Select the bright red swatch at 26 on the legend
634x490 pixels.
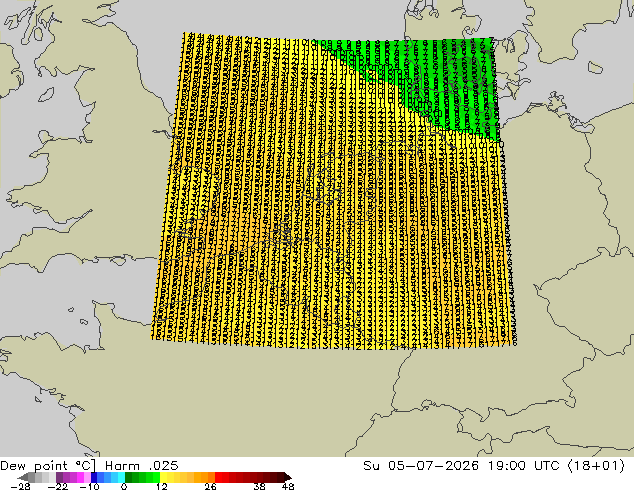218,477
